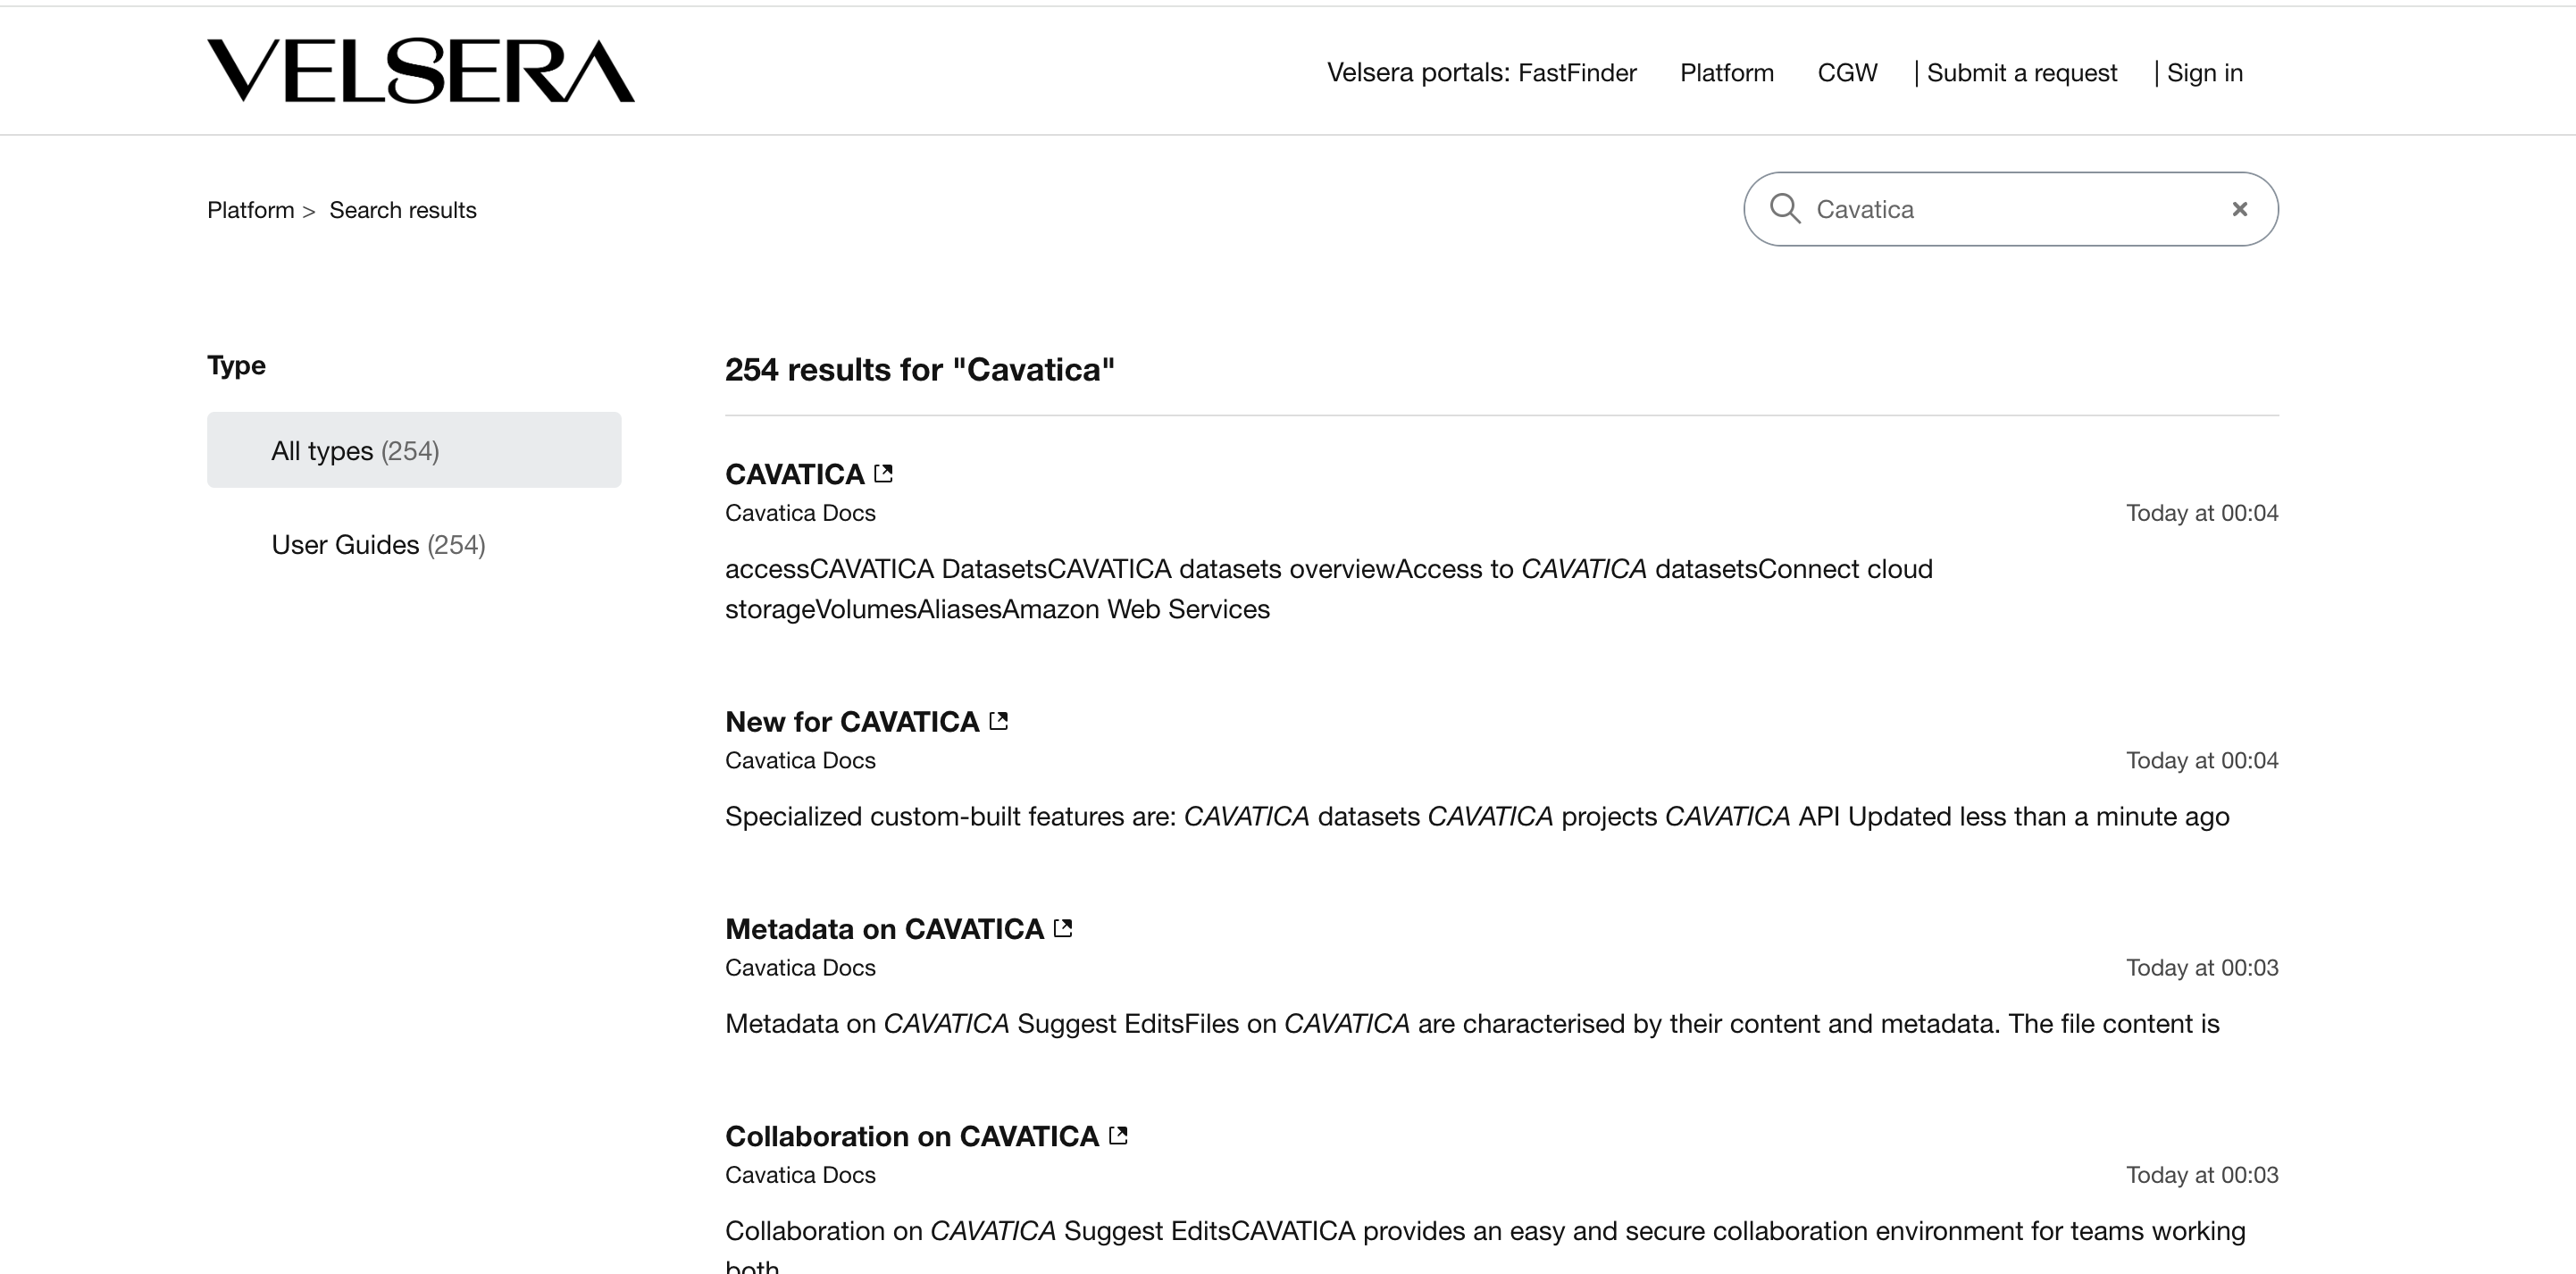Click Submit a request link
The width and height of the screenshot is (2576, 1274).
(x=2021, y=73)
